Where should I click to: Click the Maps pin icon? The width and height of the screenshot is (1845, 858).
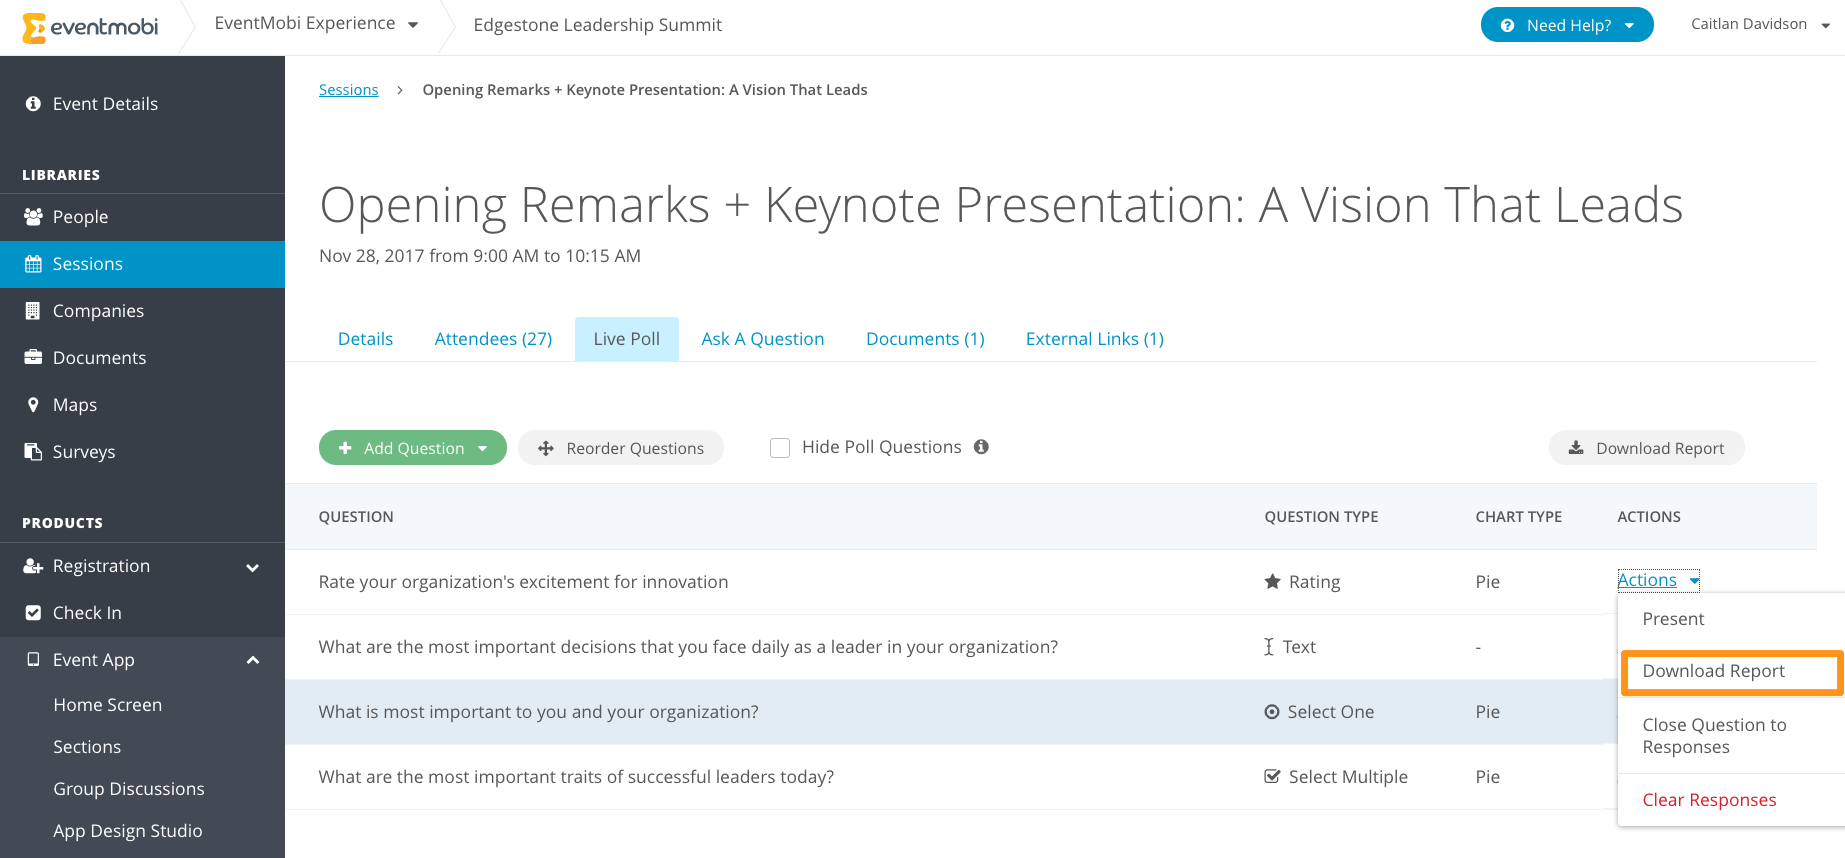[x=33, y=405]
